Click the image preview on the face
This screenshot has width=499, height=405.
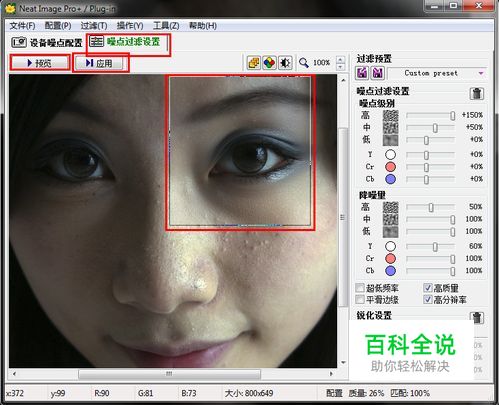point(173,221)
